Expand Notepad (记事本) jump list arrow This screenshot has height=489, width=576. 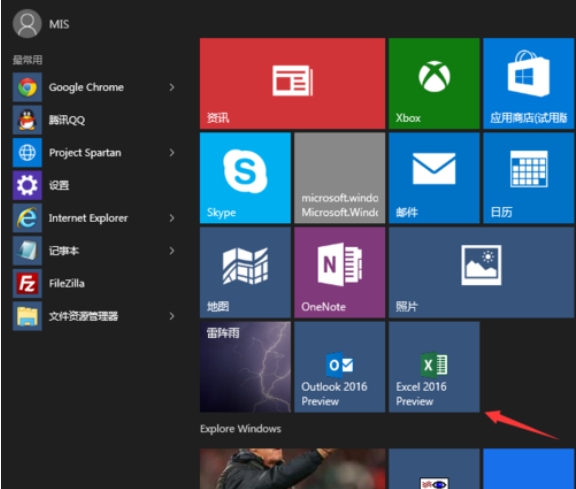[x=172, y=251]
